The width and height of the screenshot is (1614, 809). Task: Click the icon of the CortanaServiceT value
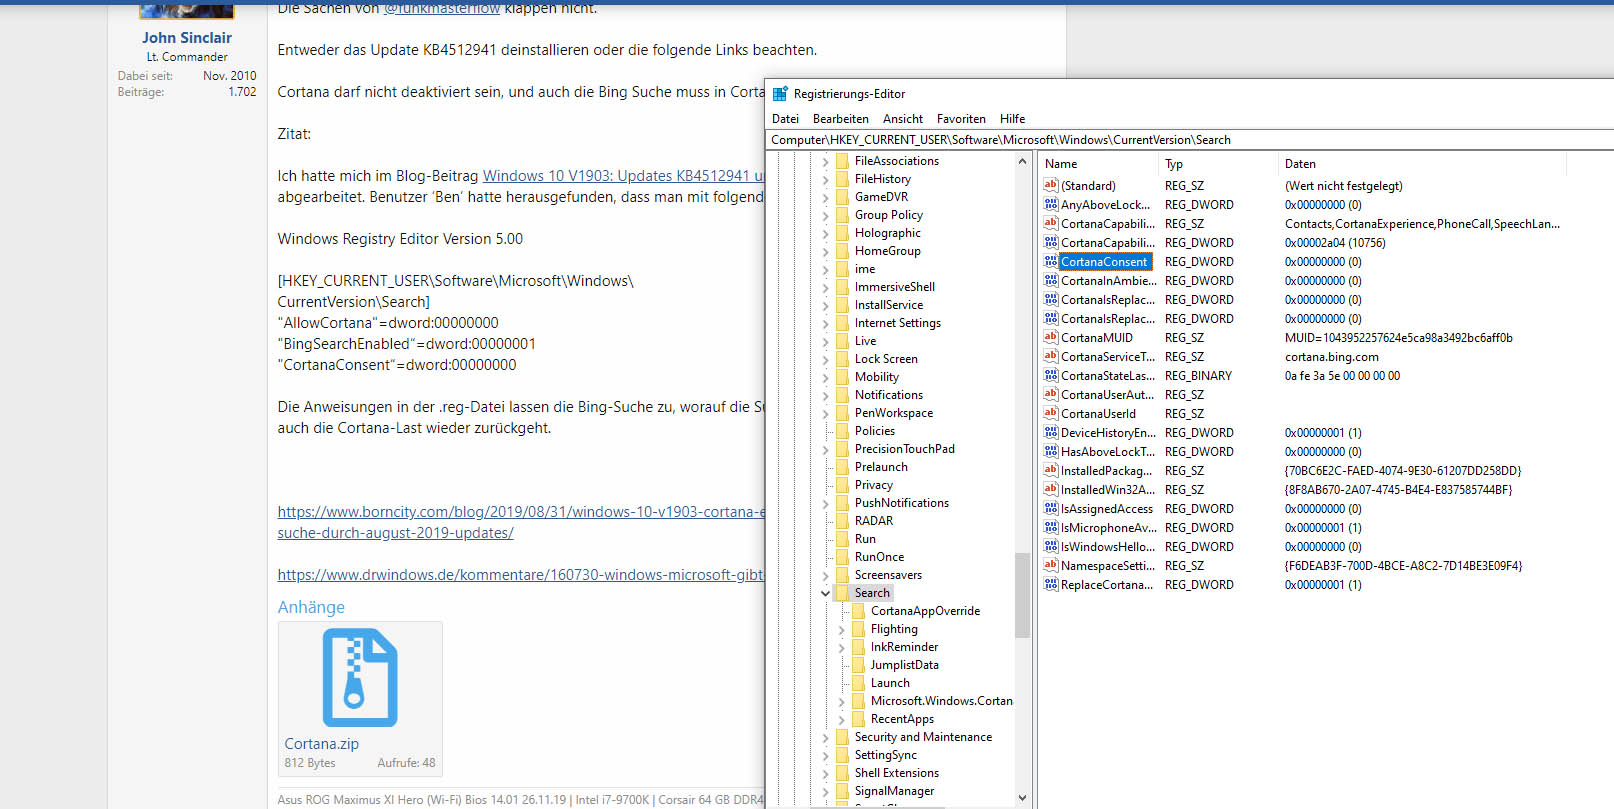[x=1050, y=356]
